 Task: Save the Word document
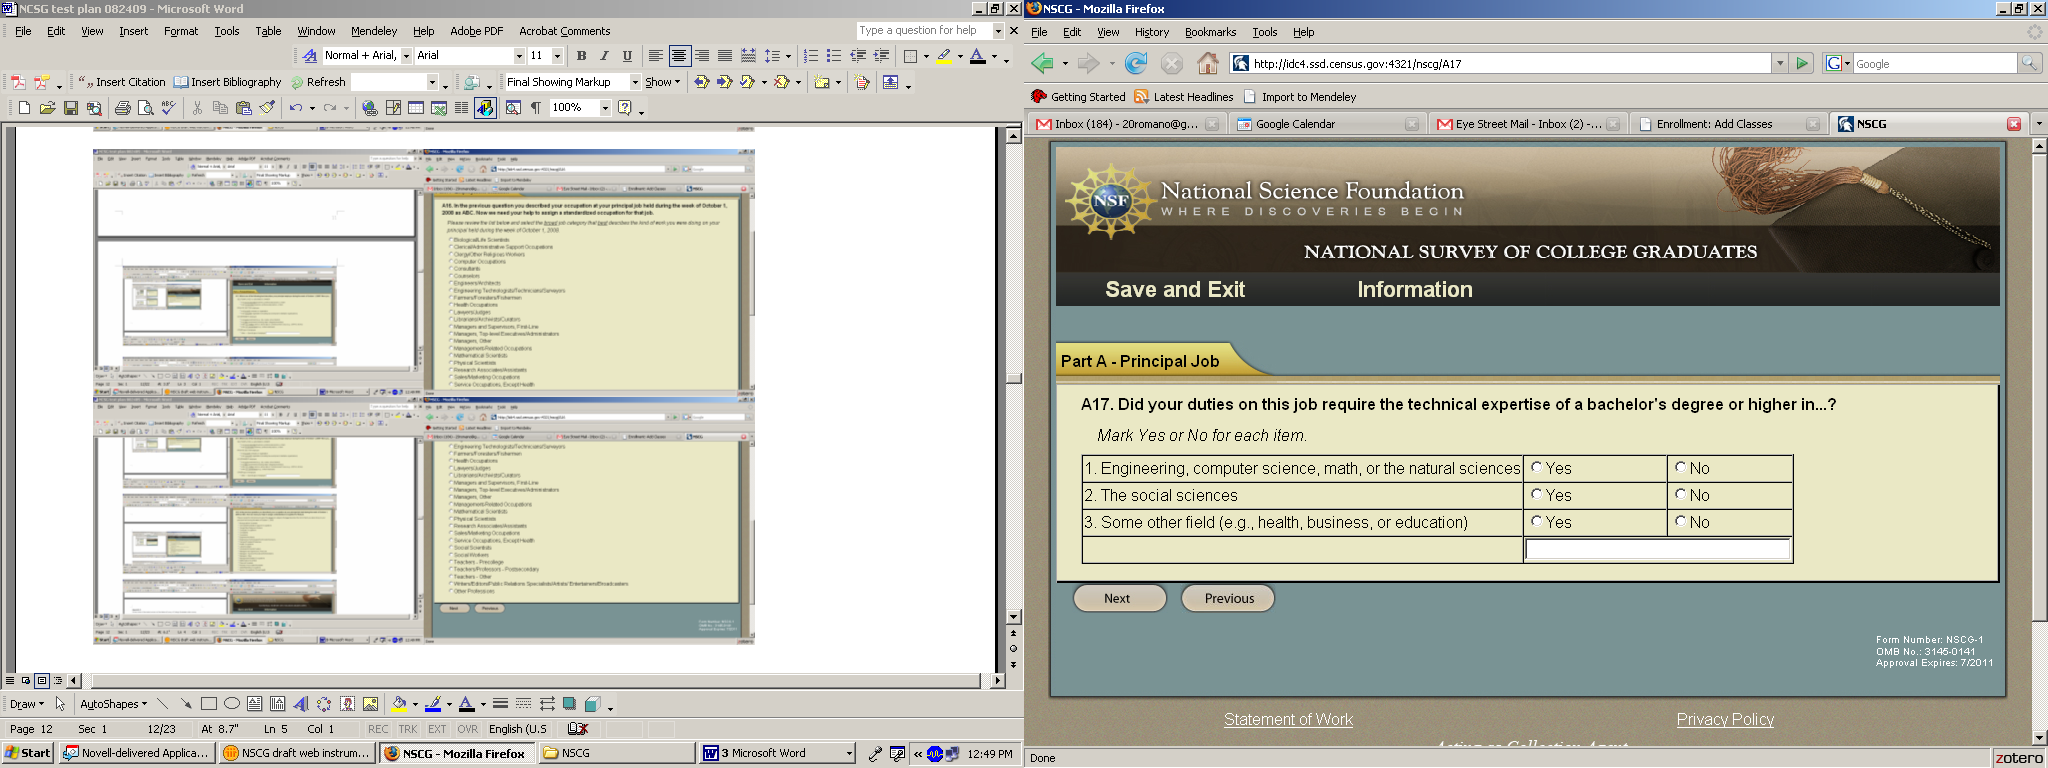click(71, 108)
